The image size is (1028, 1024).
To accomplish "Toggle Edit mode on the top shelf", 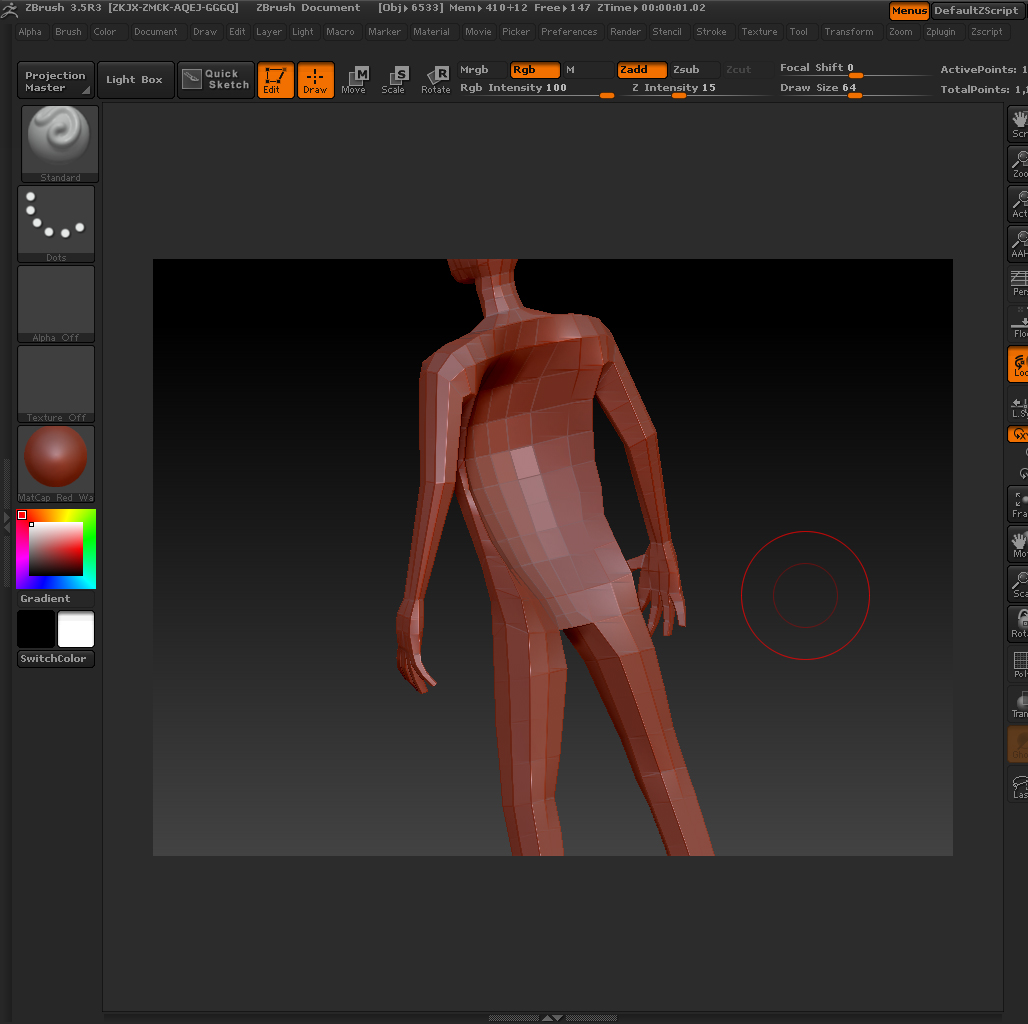I will tap(275, 80).
